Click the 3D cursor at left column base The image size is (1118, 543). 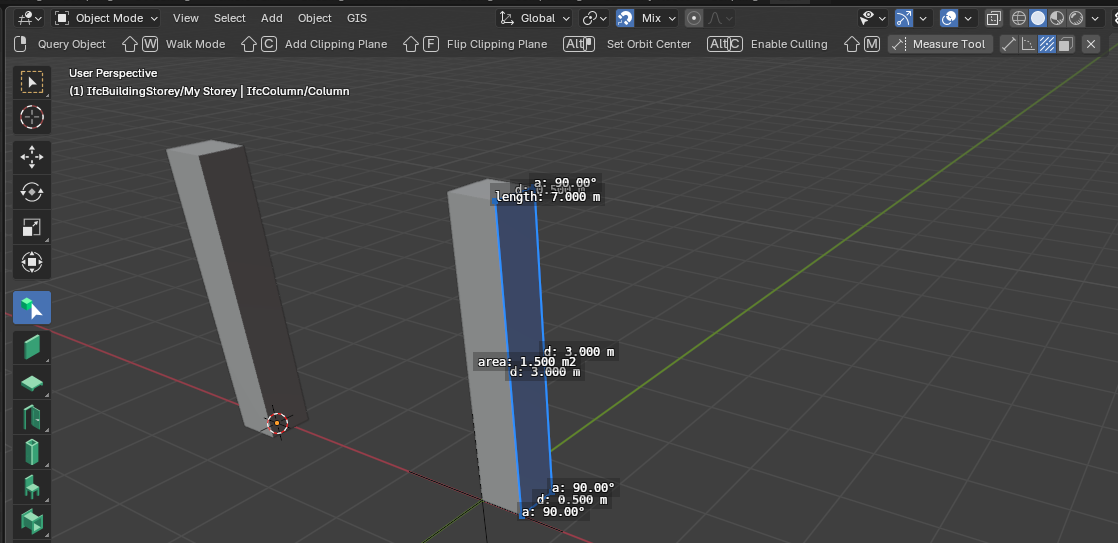(x=277, y=423)
